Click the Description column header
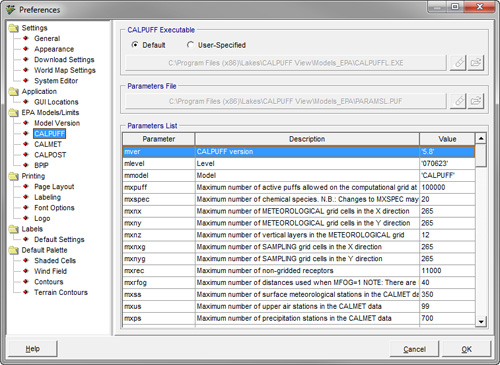The width and height of the screenshot is (500, 365). pyautogui.click(x=307, y=139)
